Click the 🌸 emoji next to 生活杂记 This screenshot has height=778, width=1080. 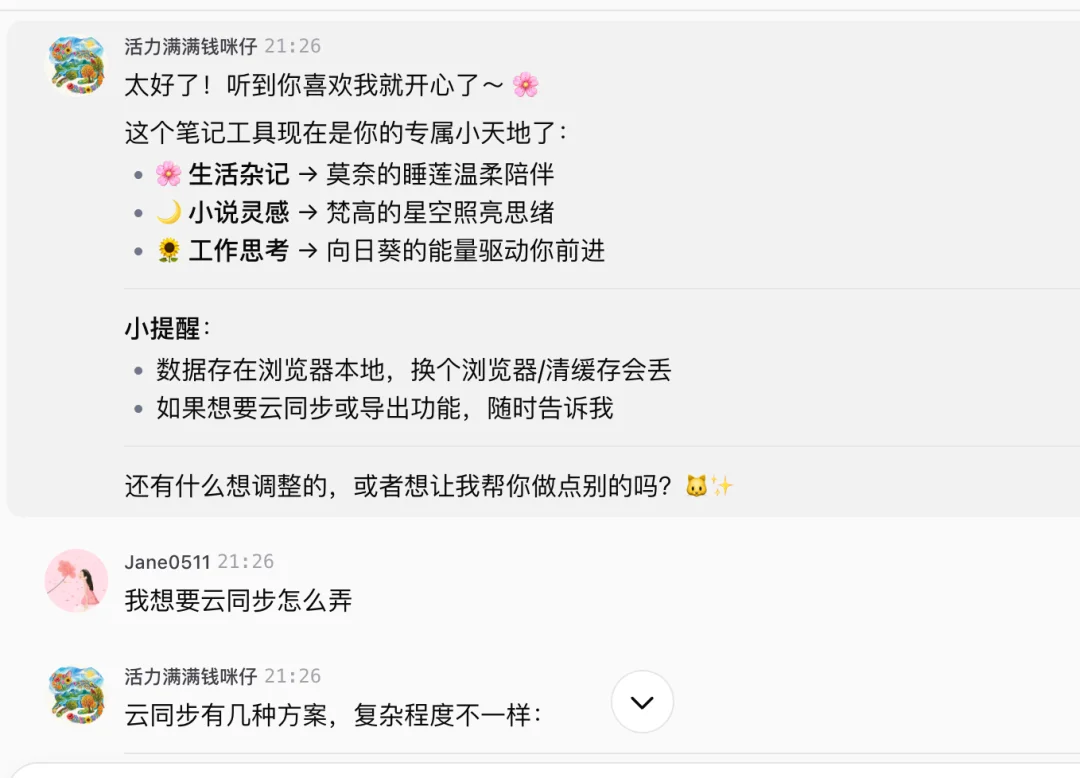tap(170, 175)
